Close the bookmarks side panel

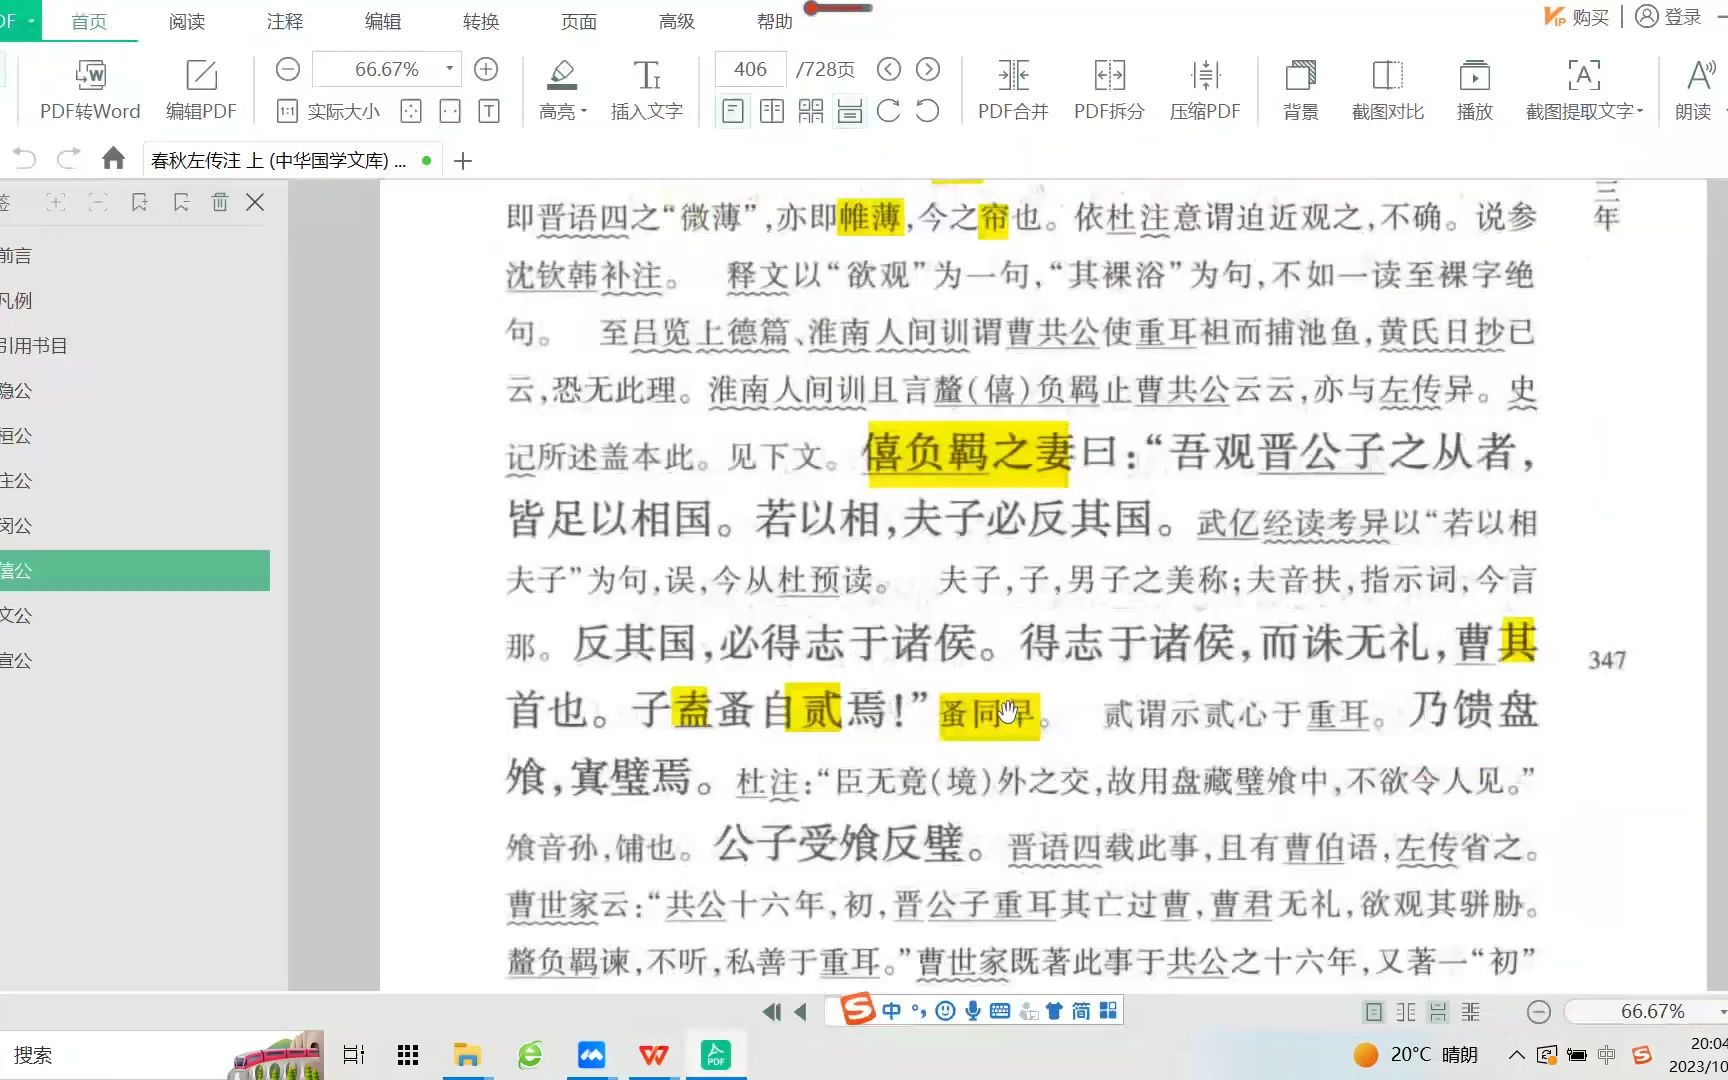pyautogui.click(x=255, y=203)
